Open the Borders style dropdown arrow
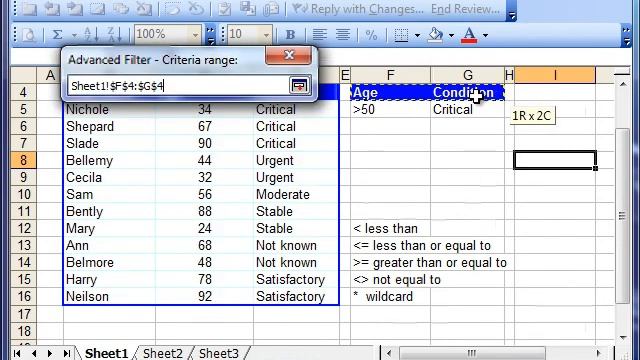640x360 pixels. click(417, 36)
